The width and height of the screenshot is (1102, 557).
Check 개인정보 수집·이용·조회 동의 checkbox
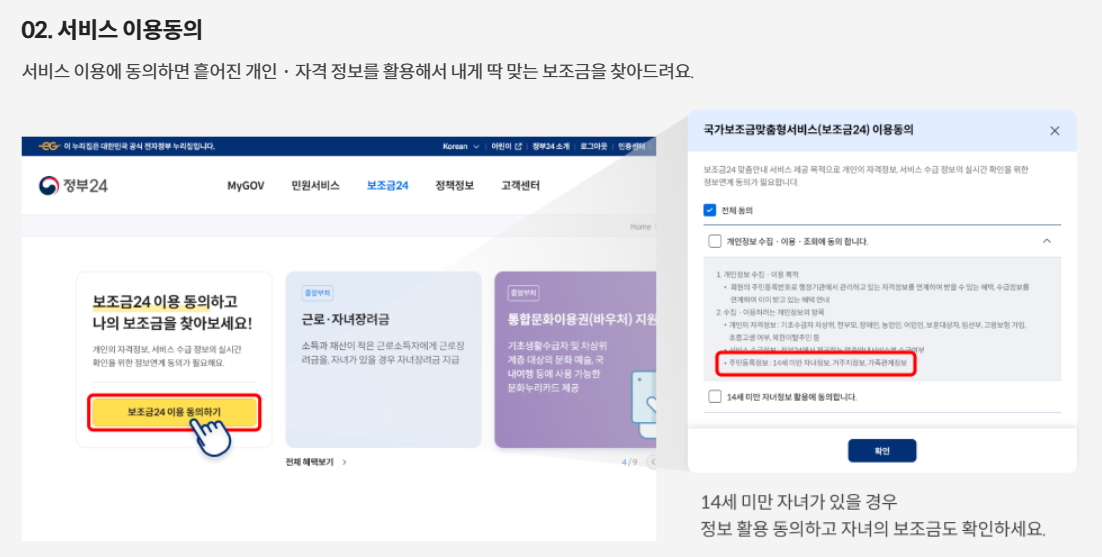715,241
